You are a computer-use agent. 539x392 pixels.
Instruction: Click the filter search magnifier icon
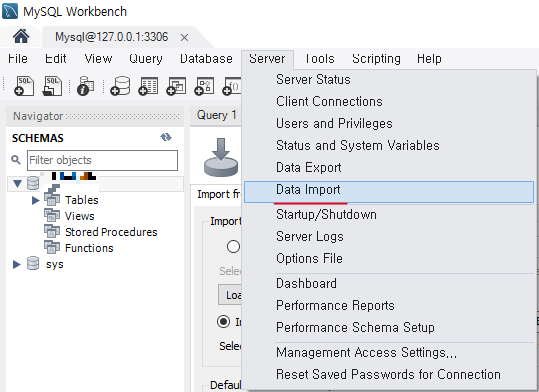[x=16, y=160]
